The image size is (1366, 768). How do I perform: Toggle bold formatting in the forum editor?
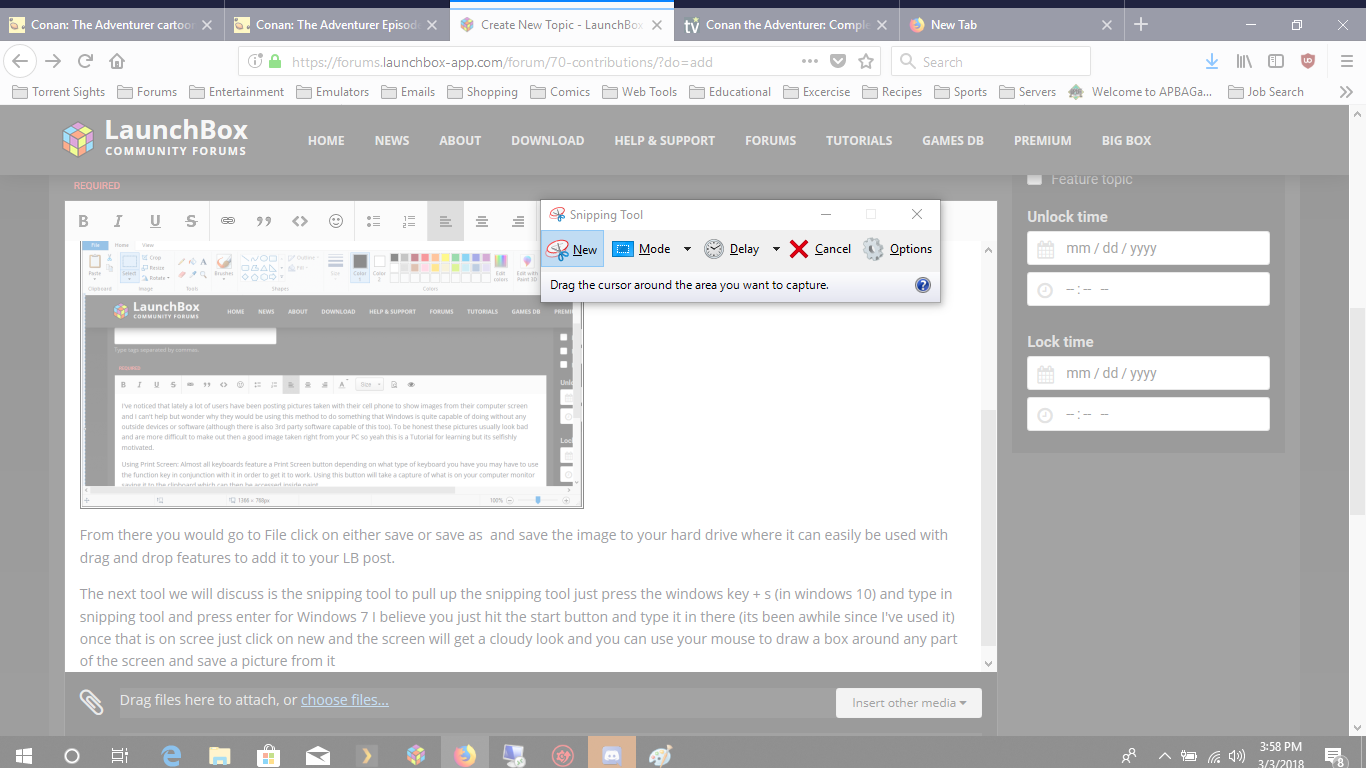point(83,221)
